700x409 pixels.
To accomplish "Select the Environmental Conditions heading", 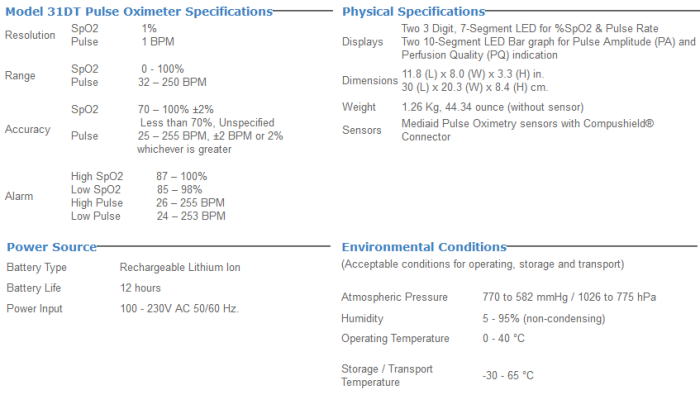I will click(424, 246).
